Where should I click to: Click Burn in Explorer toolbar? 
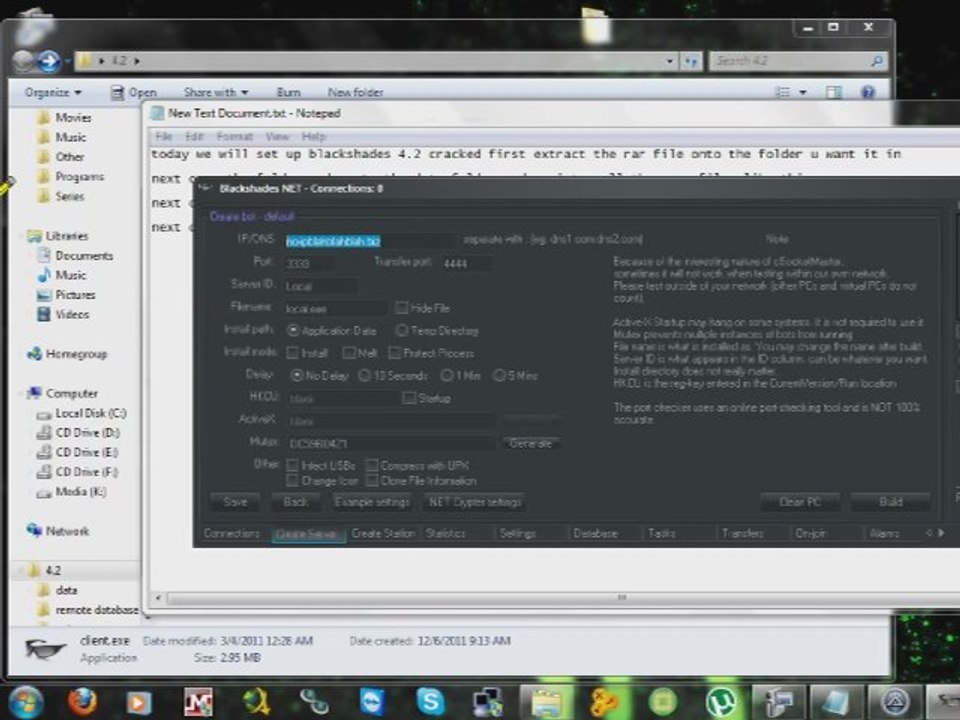(x=288, y=92)
